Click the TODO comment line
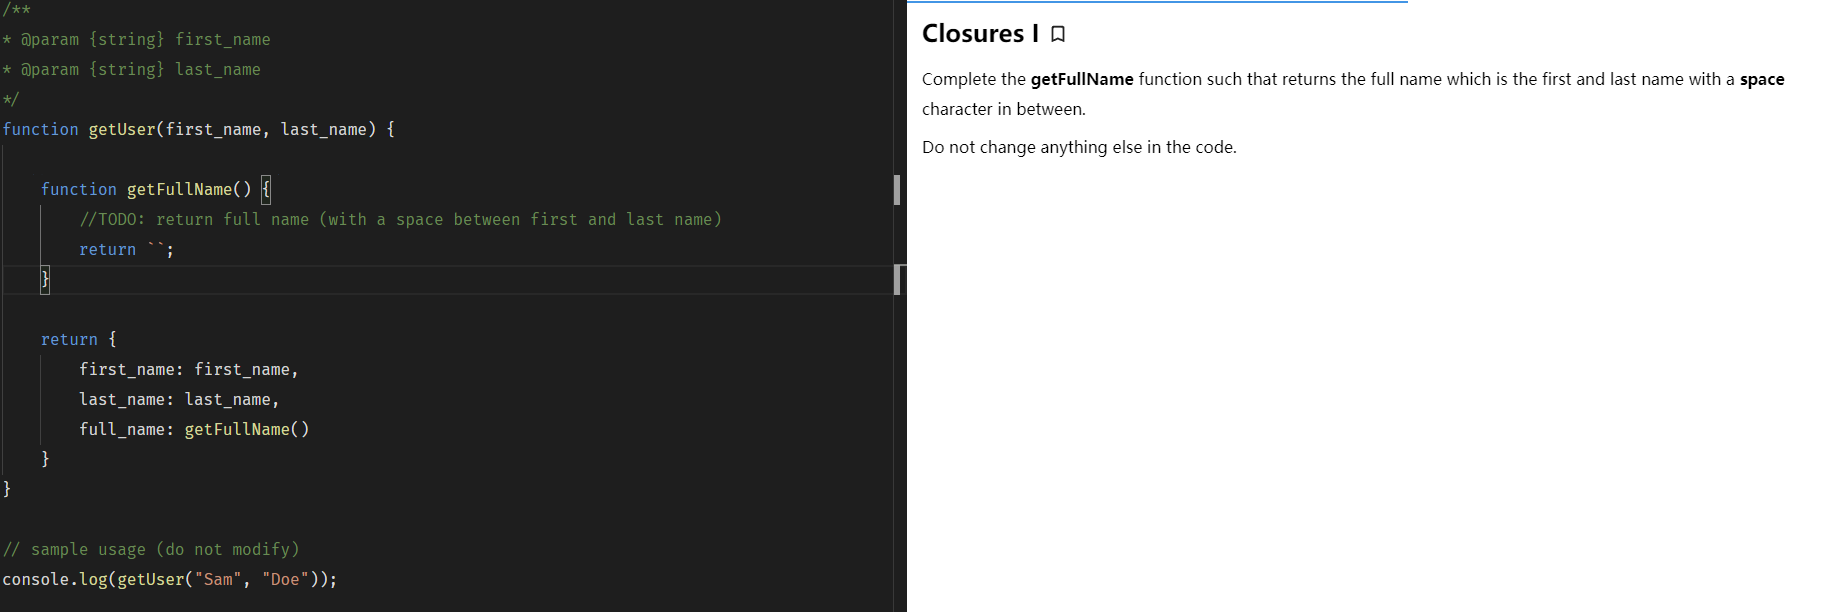Screen dimensions: 1839x612 (400, 220)
